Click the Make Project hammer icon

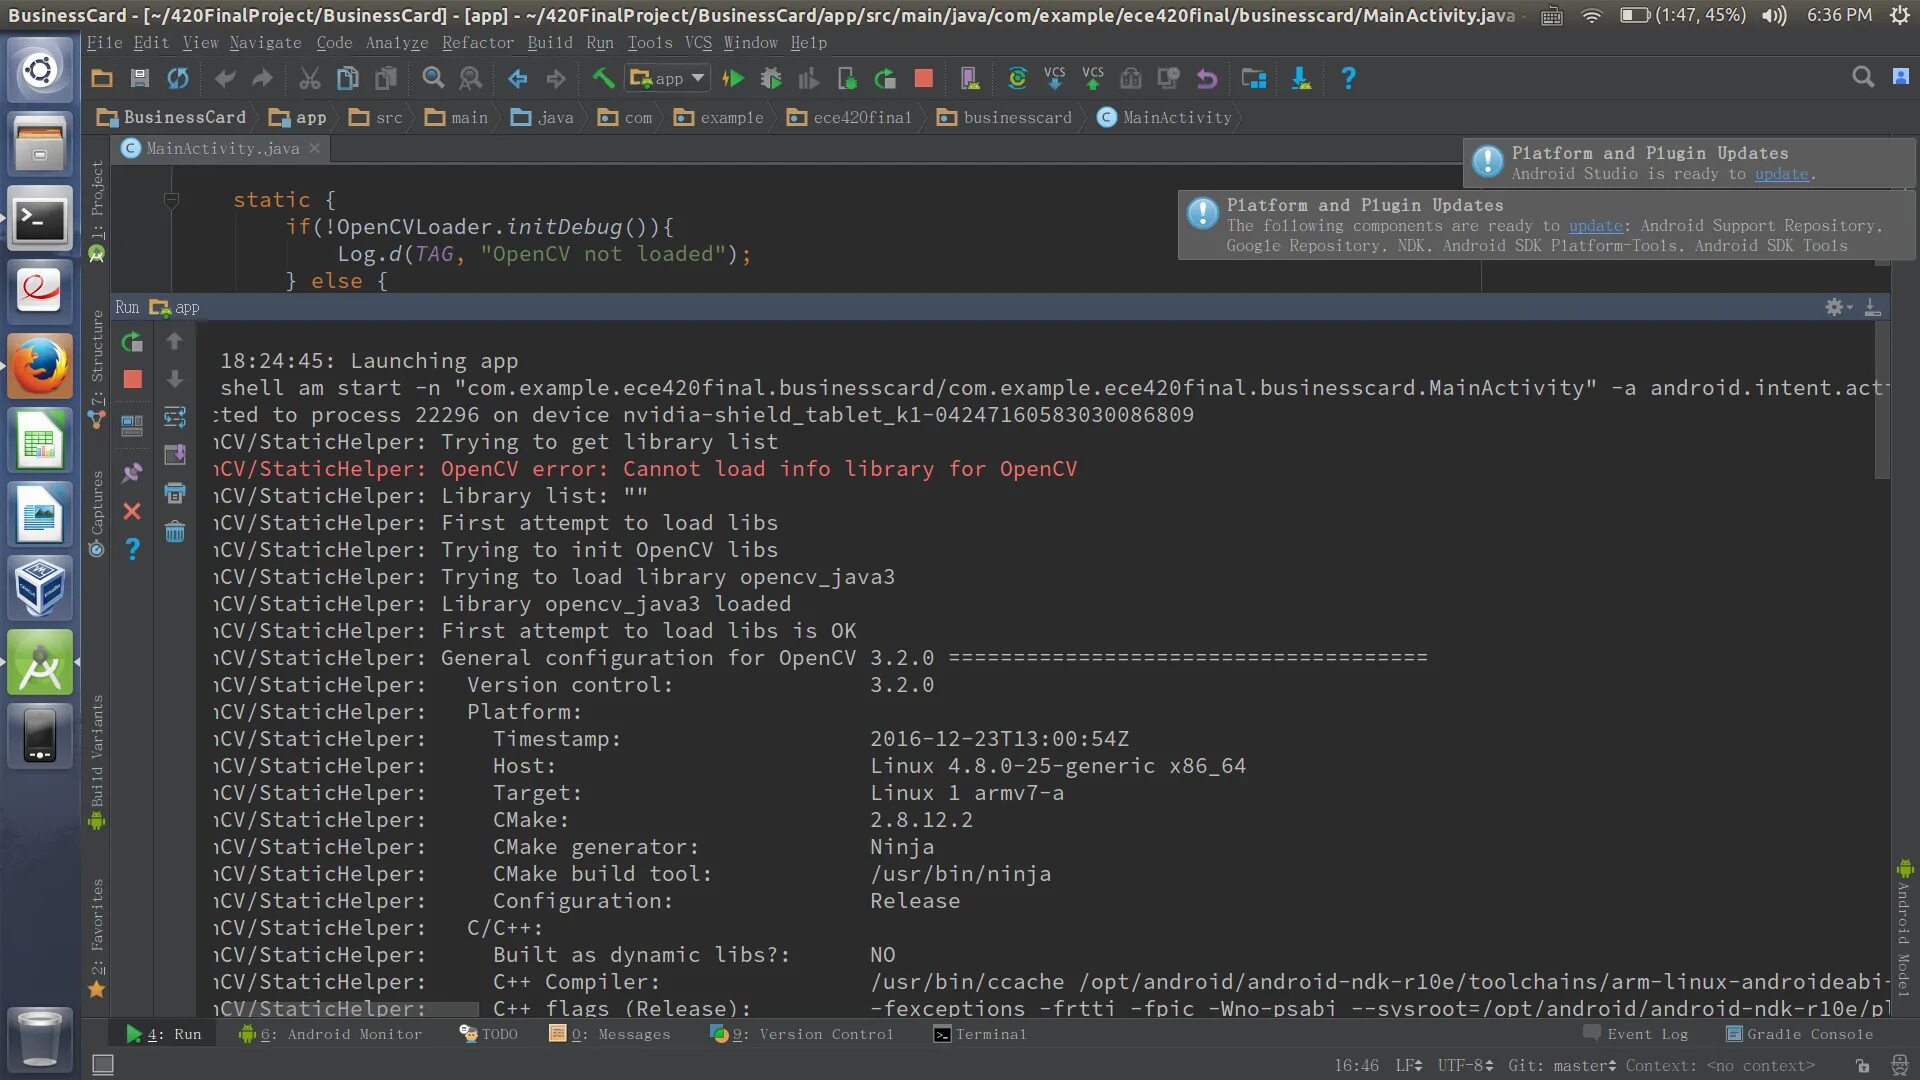pyautogui.click(x=603, y=78)
